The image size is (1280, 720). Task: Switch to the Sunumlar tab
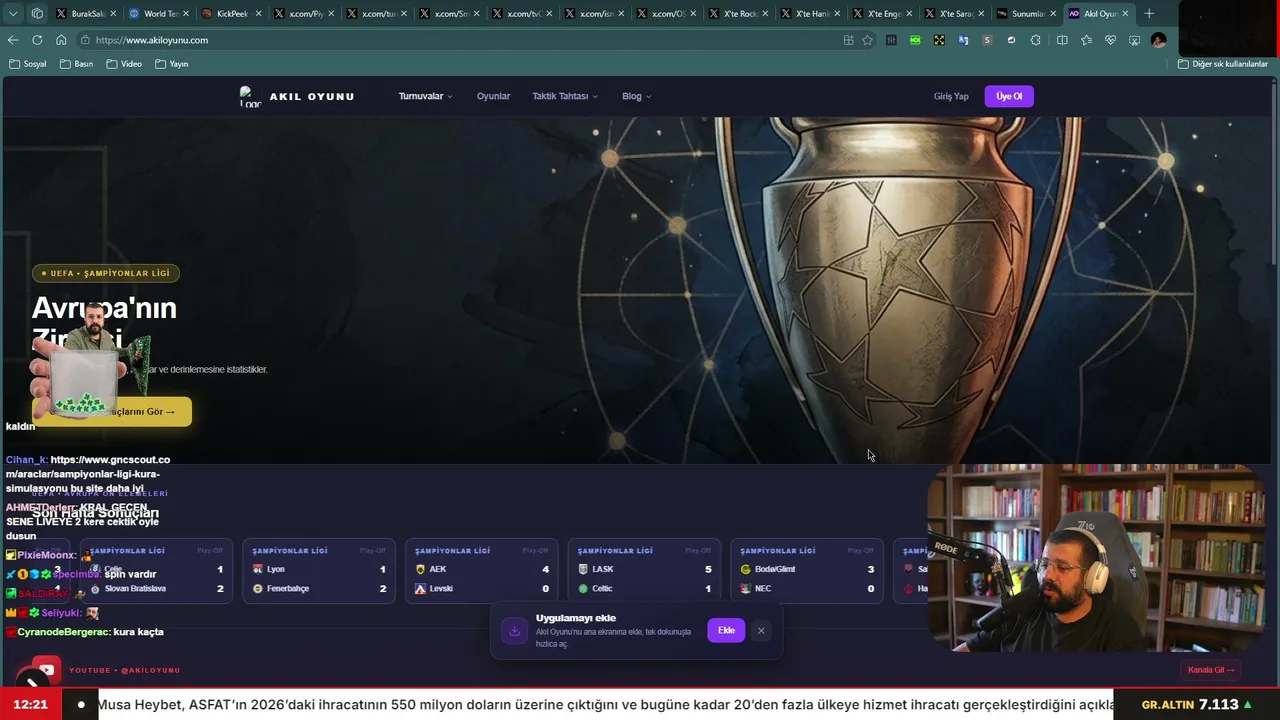tap(1027, 14)
